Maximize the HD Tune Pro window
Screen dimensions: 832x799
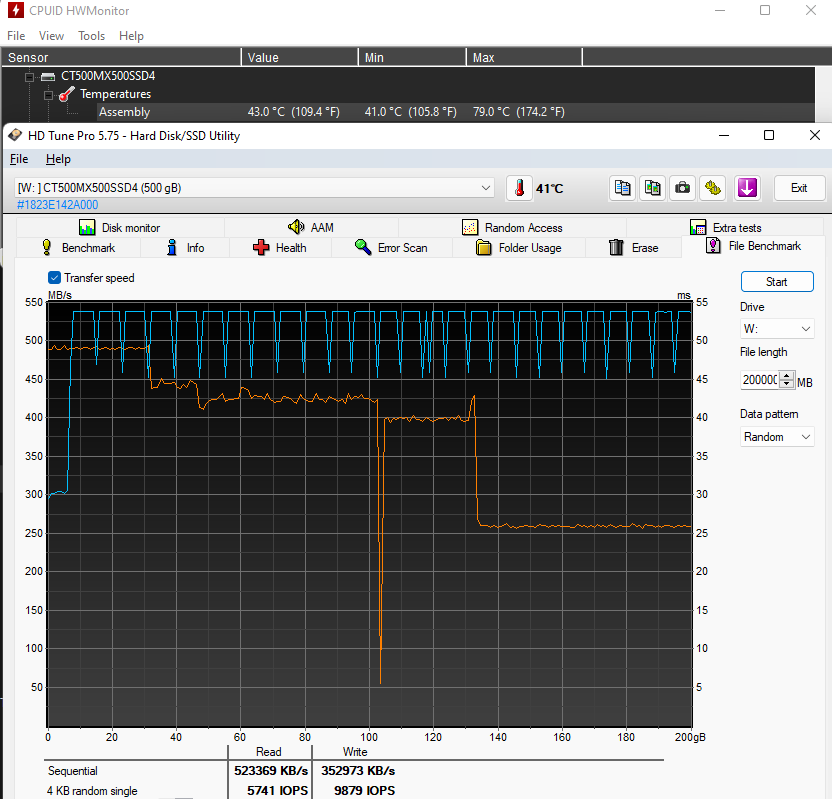(769, 135)
